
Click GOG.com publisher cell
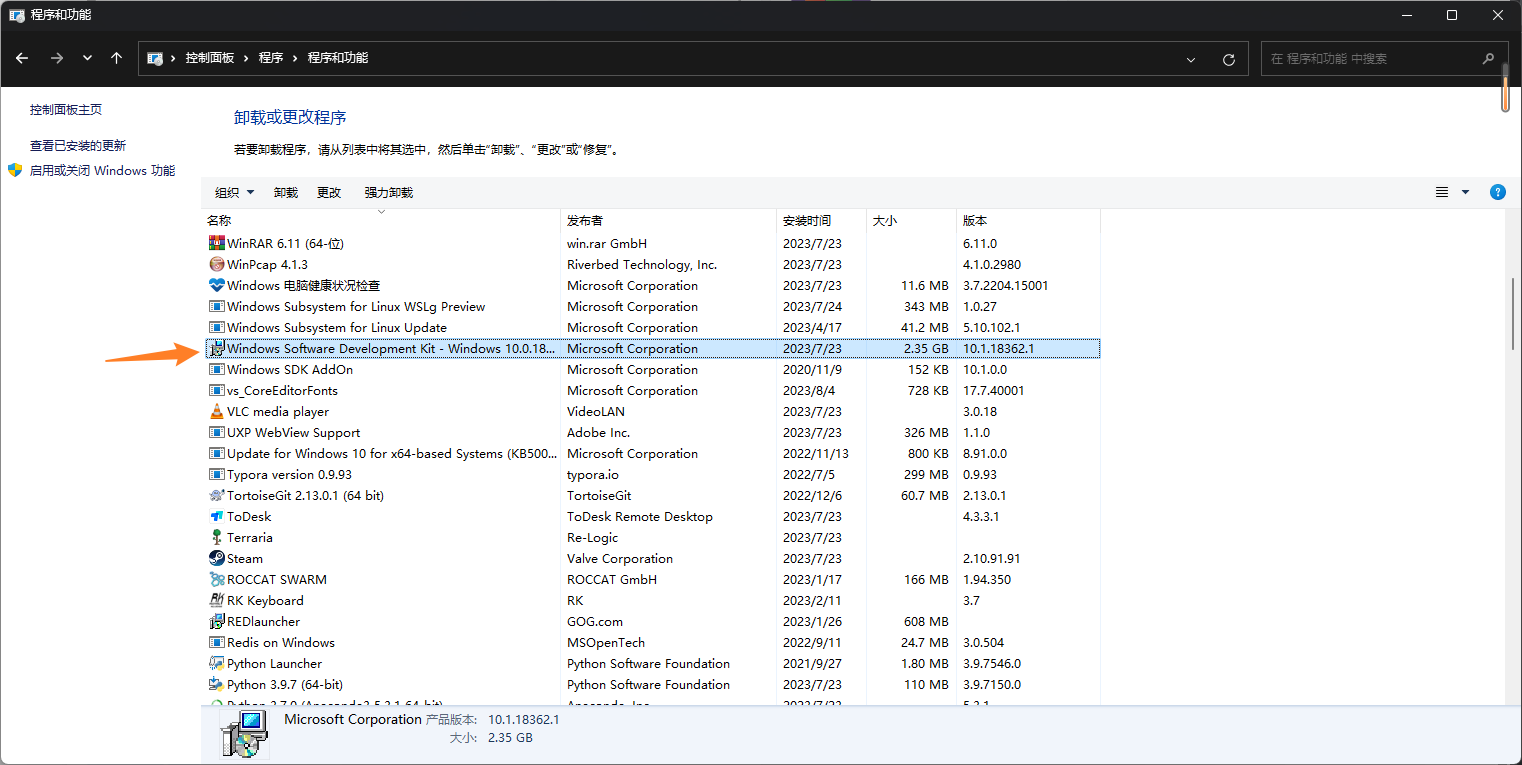point(595,621)
